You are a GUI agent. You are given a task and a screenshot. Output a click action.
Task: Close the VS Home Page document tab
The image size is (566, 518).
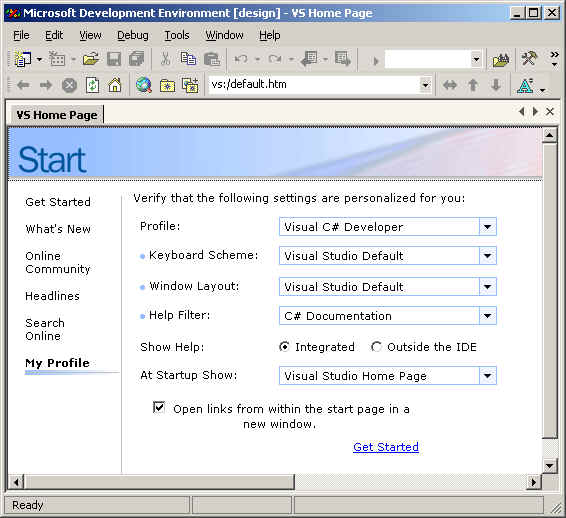click(550, 112)
